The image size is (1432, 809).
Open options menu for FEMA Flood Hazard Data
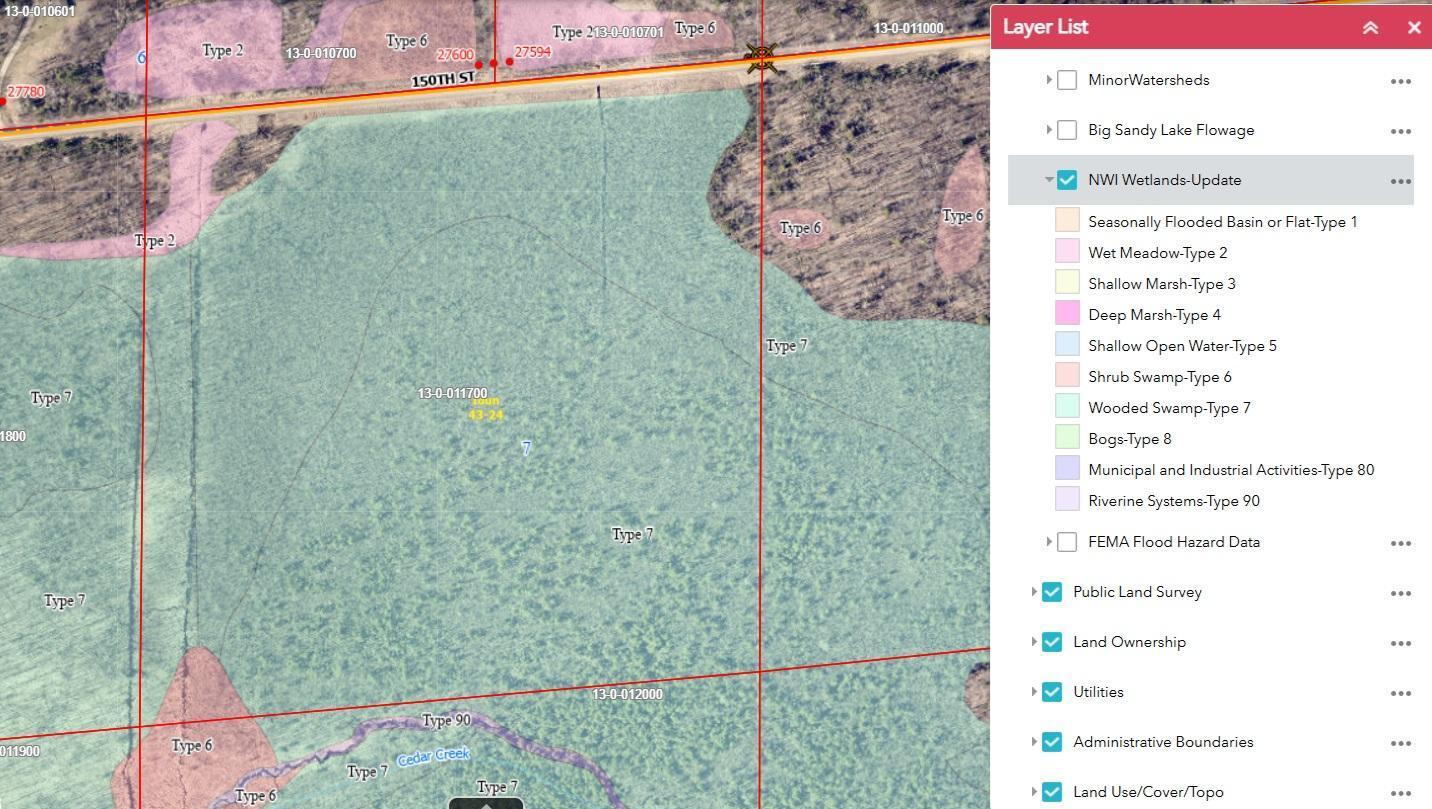(1400, 543)
